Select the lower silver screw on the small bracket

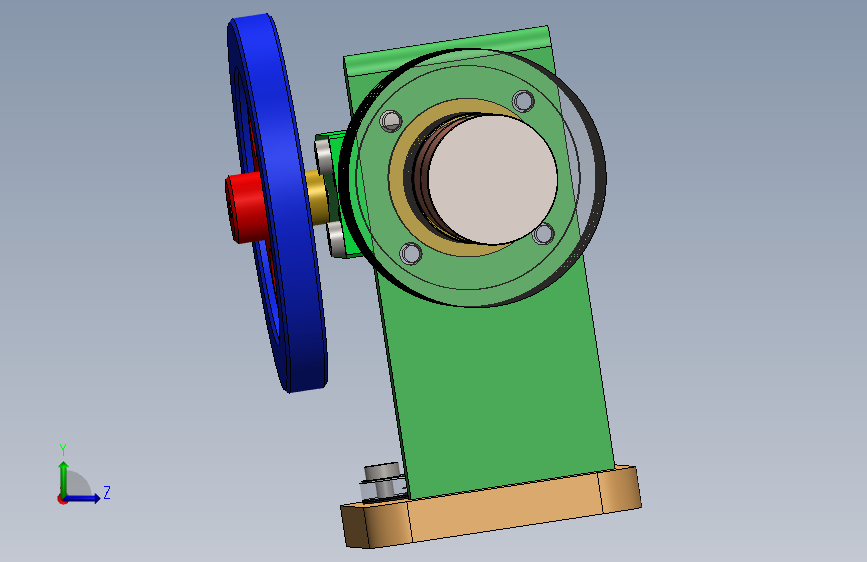(337, 238)
